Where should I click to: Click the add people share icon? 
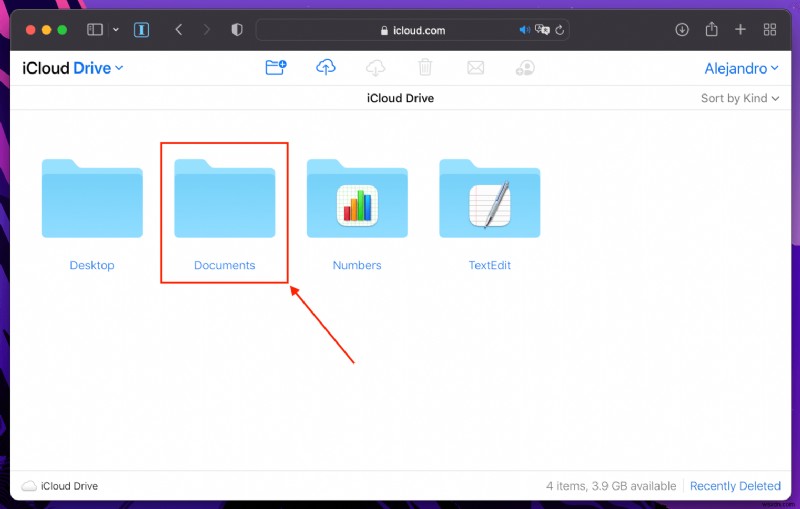(525, 68)
